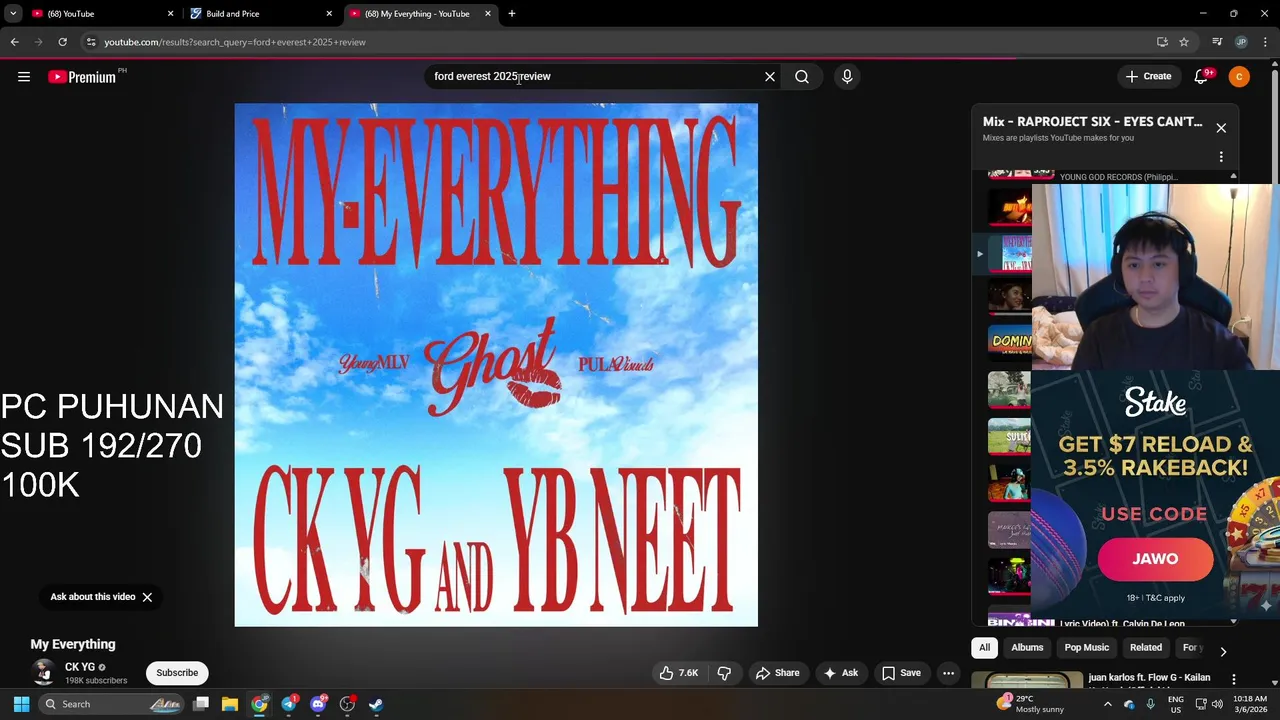Open Steam from the taskbar
The image size is (1280, 720).
tap(376, 704)
